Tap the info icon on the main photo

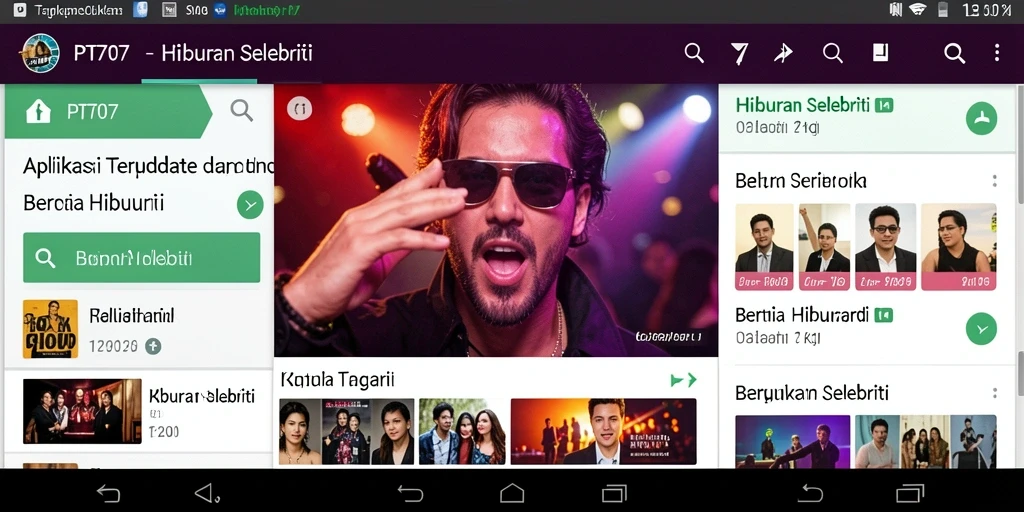coord(300,109)
